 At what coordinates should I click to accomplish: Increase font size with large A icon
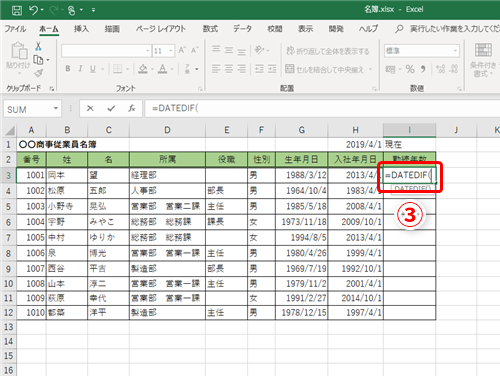coord(182,50)
